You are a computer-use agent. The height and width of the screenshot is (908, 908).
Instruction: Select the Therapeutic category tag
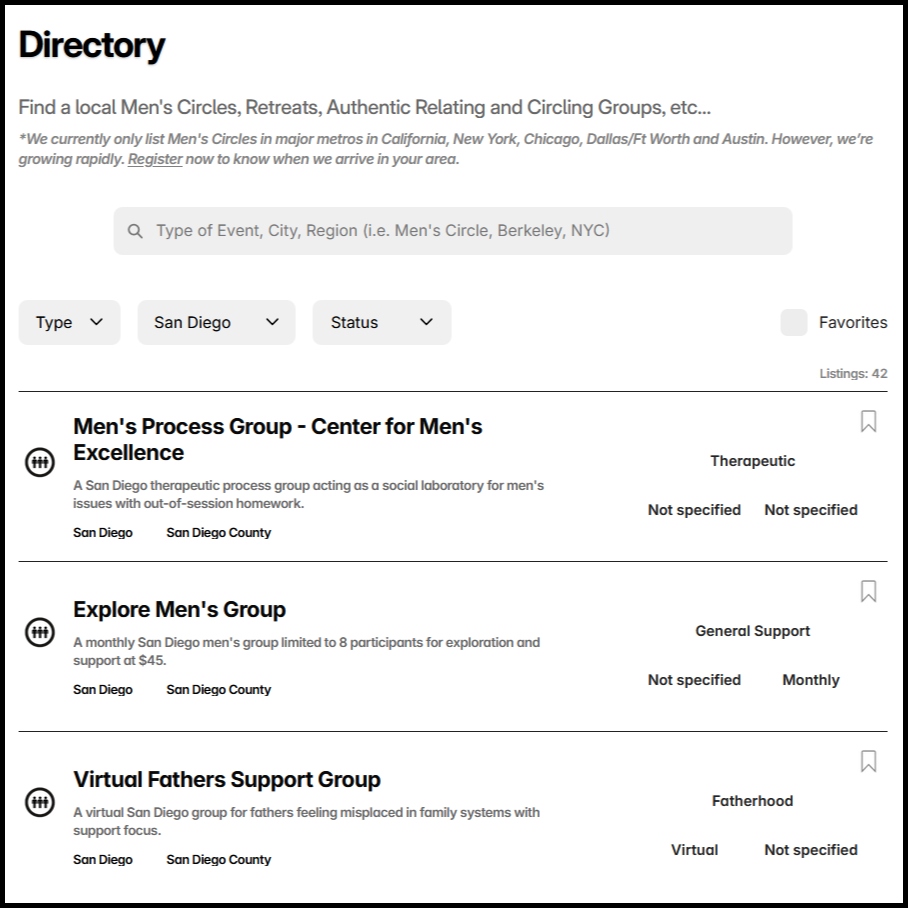tap(752, 461)
